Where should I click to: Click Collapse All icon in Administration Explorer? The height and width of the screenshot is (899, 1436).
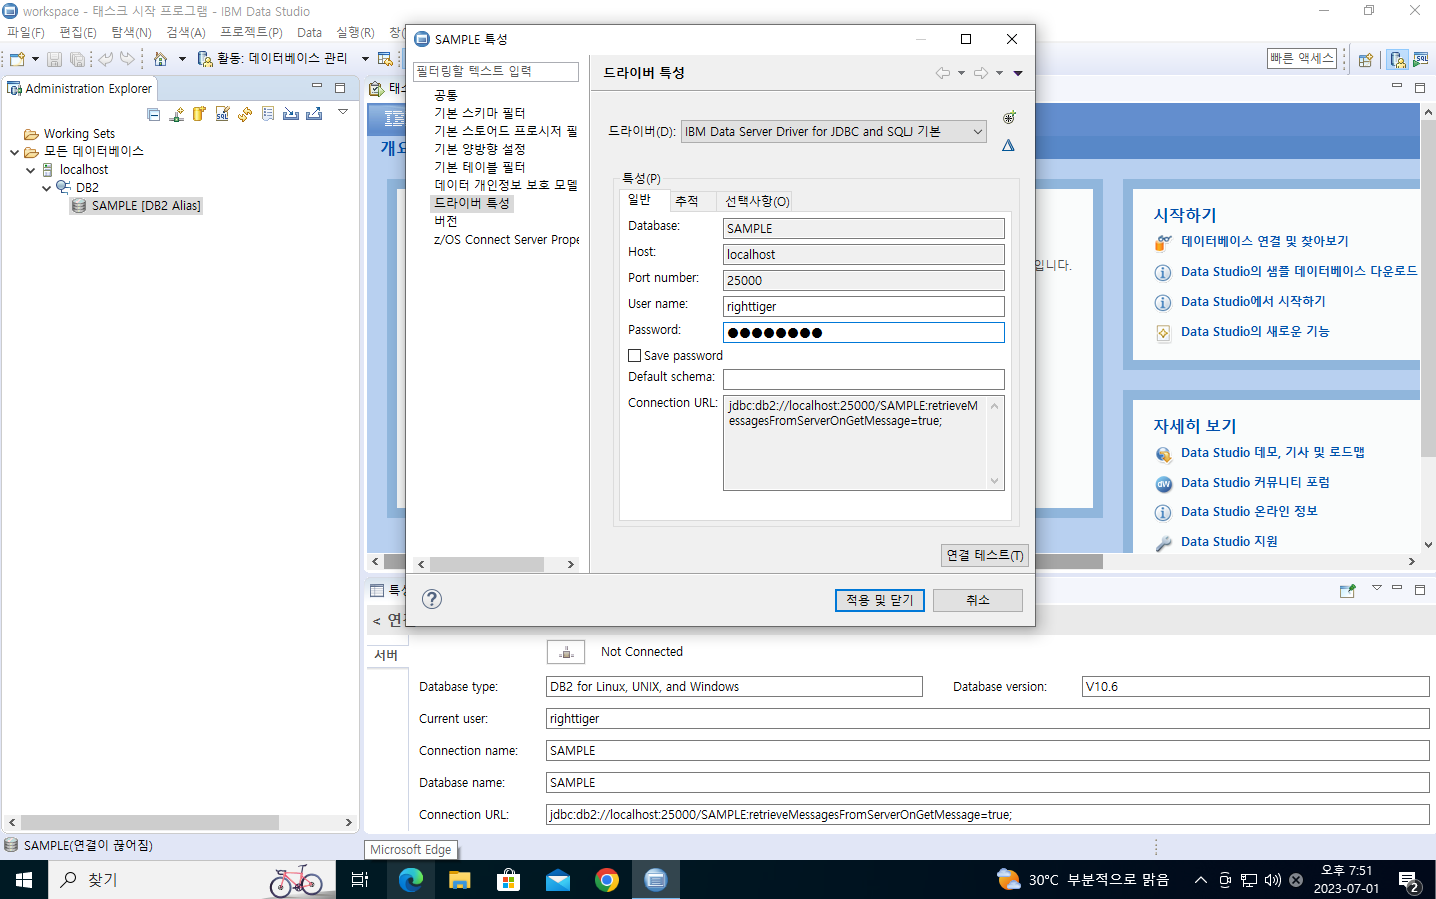(153, 114)
